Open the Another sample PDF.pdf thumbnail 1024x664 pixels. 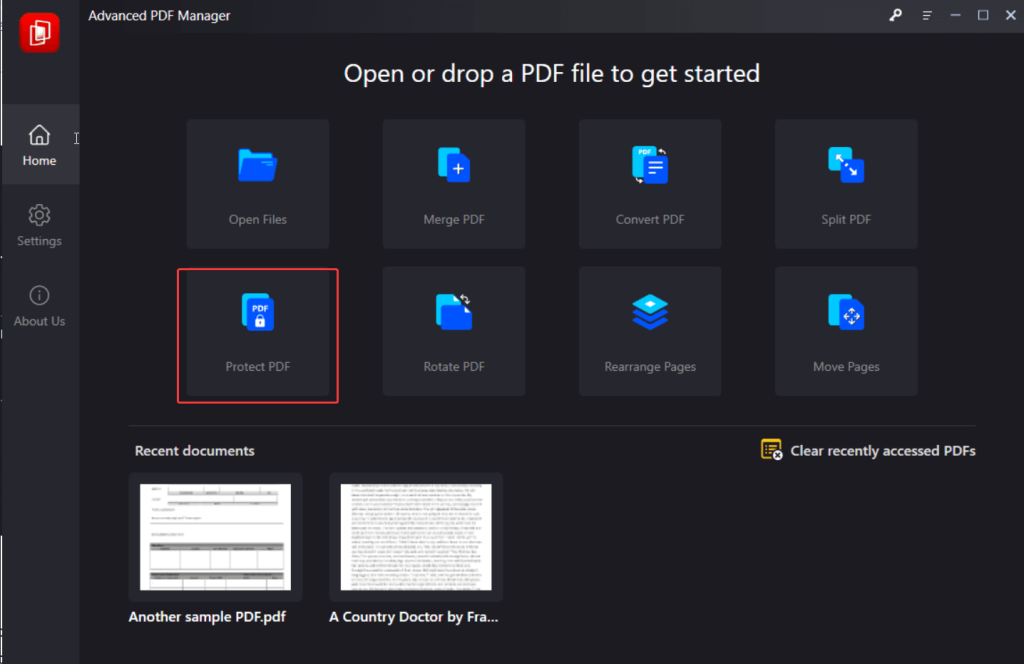(216, 537)
